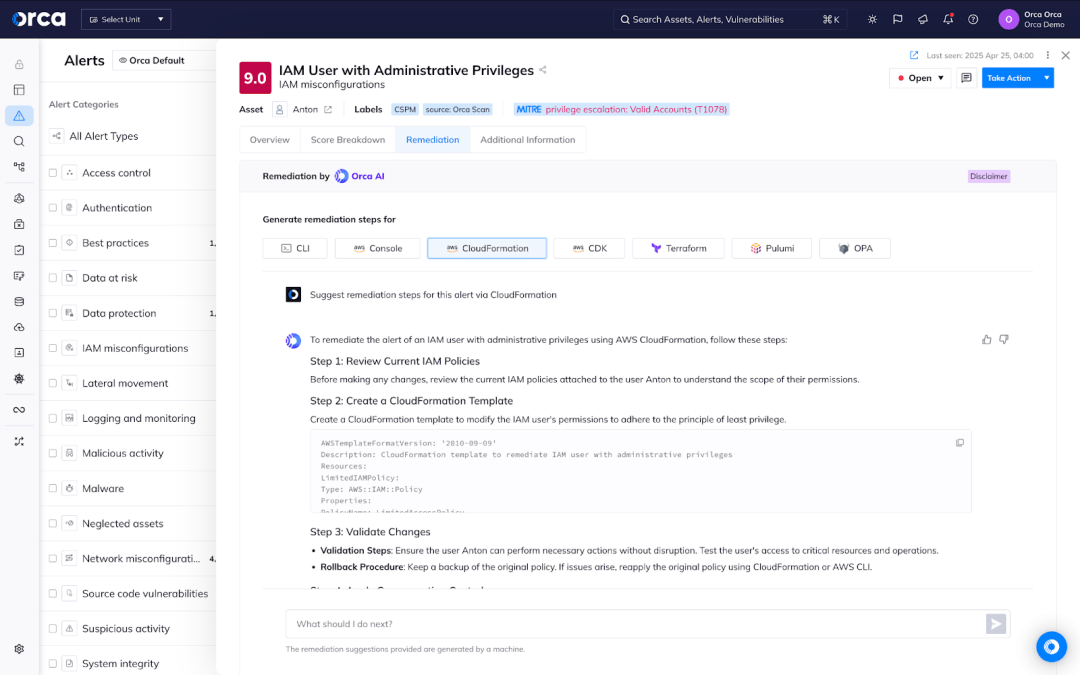
Task: Share the IAM User alert title
Action: pyautogui.click(x=543, y=70)
